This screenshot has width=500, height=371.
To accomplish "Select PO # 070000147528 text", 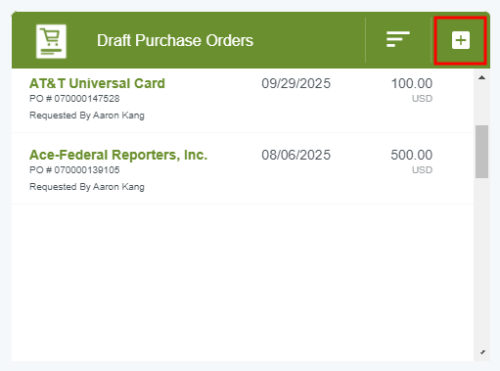I will tap(74, 99).
